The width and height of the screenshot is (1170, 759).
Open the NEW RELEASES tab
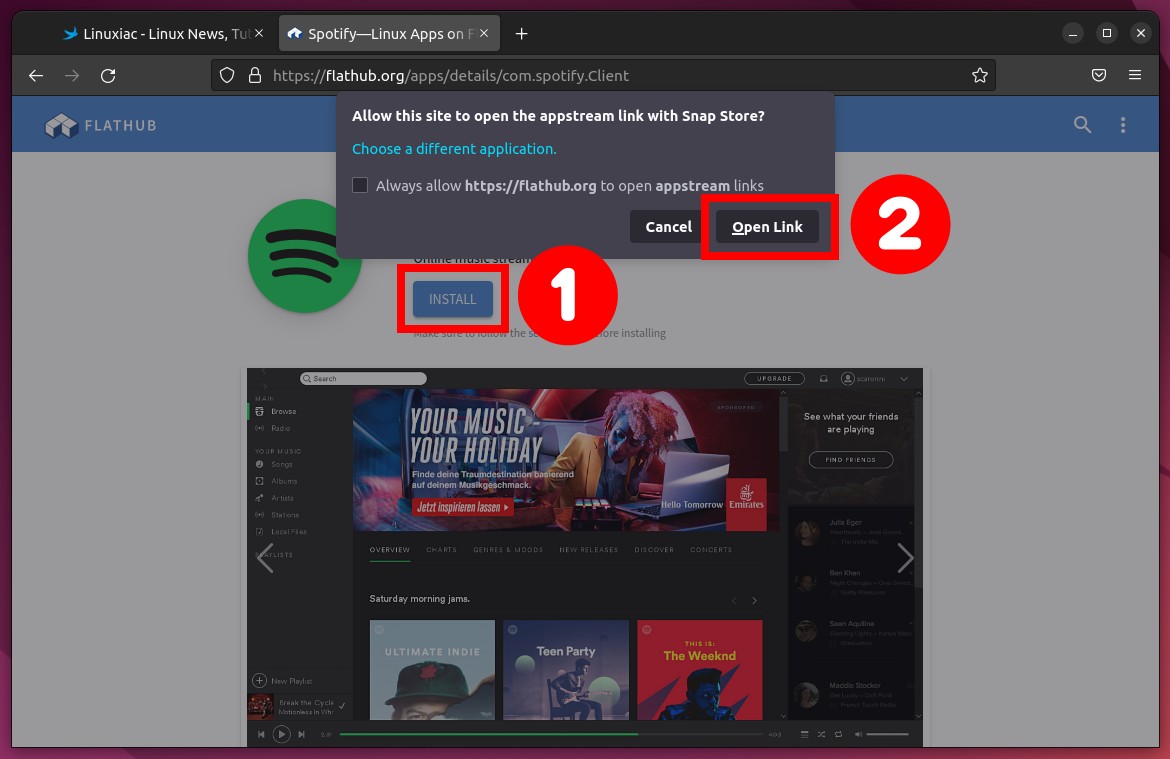tap(589, 550)
